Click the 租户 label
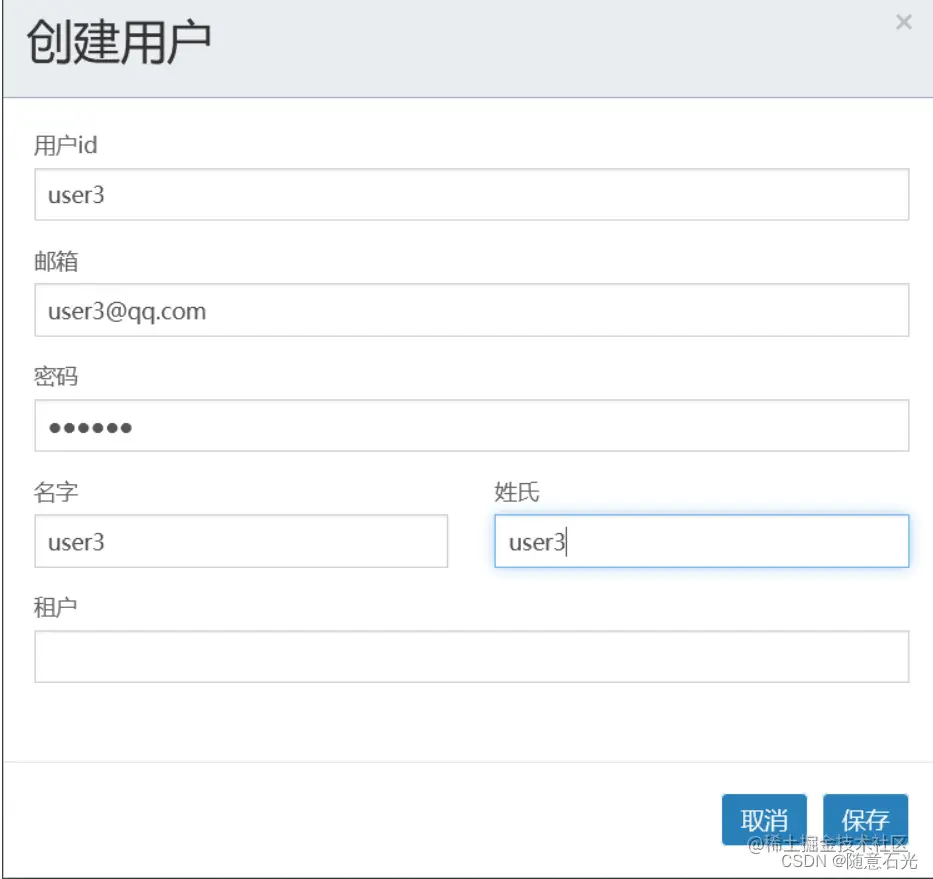 (56, 608)
